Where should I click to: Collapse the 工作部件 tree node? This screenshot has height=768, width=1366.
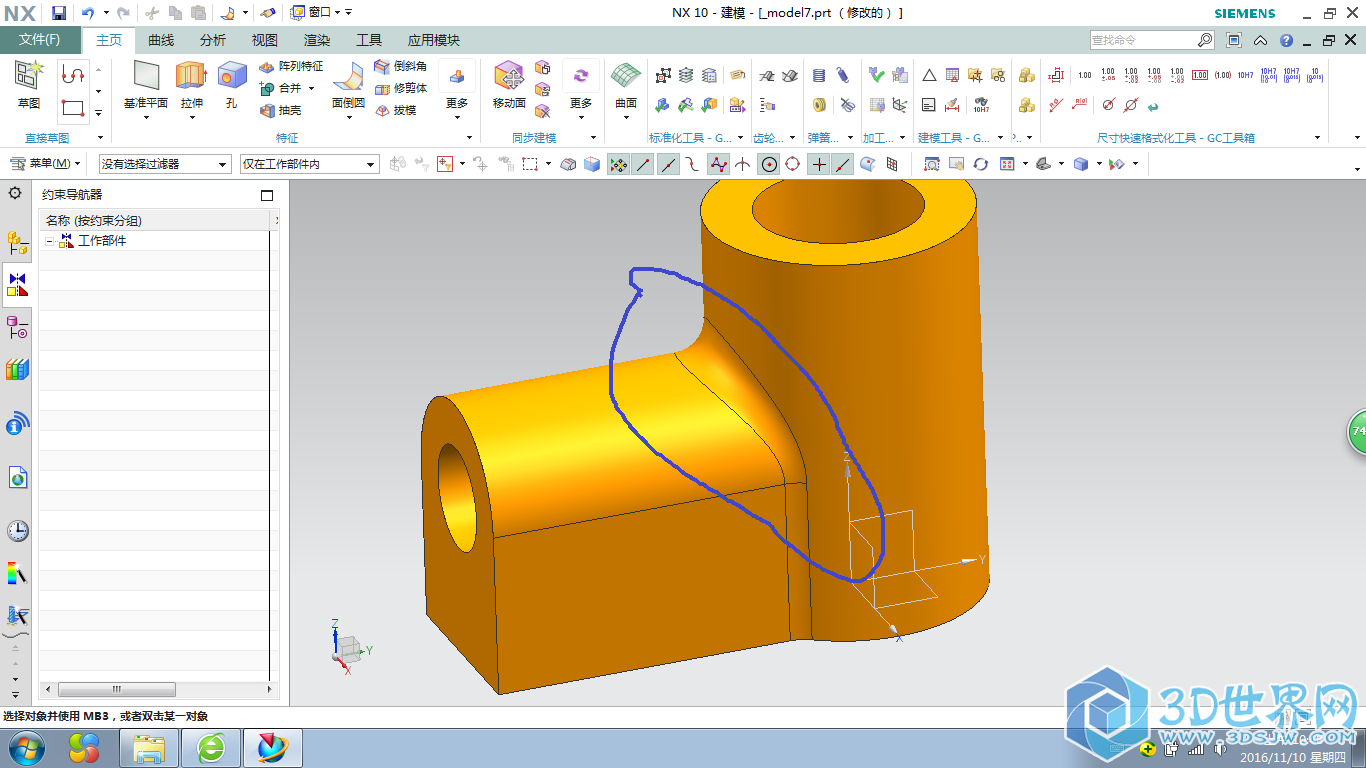(48, 241)
